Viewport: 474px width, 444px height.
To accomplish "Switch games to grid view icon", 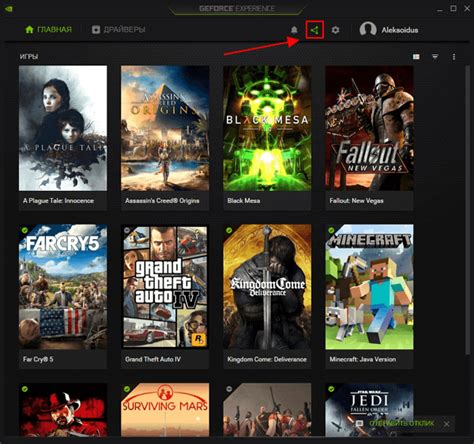I will point(416,57).
